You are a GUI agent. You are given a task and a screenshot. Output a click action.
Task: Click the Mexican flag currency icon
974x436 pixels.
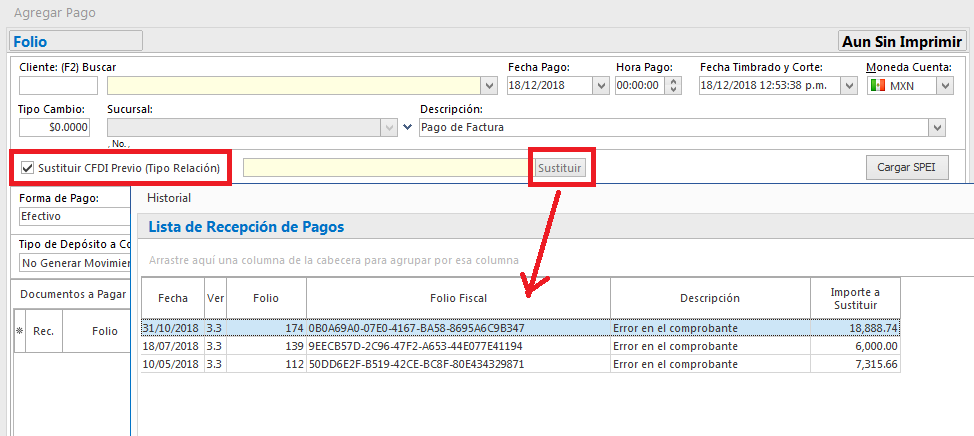click(x=877, y=86)
